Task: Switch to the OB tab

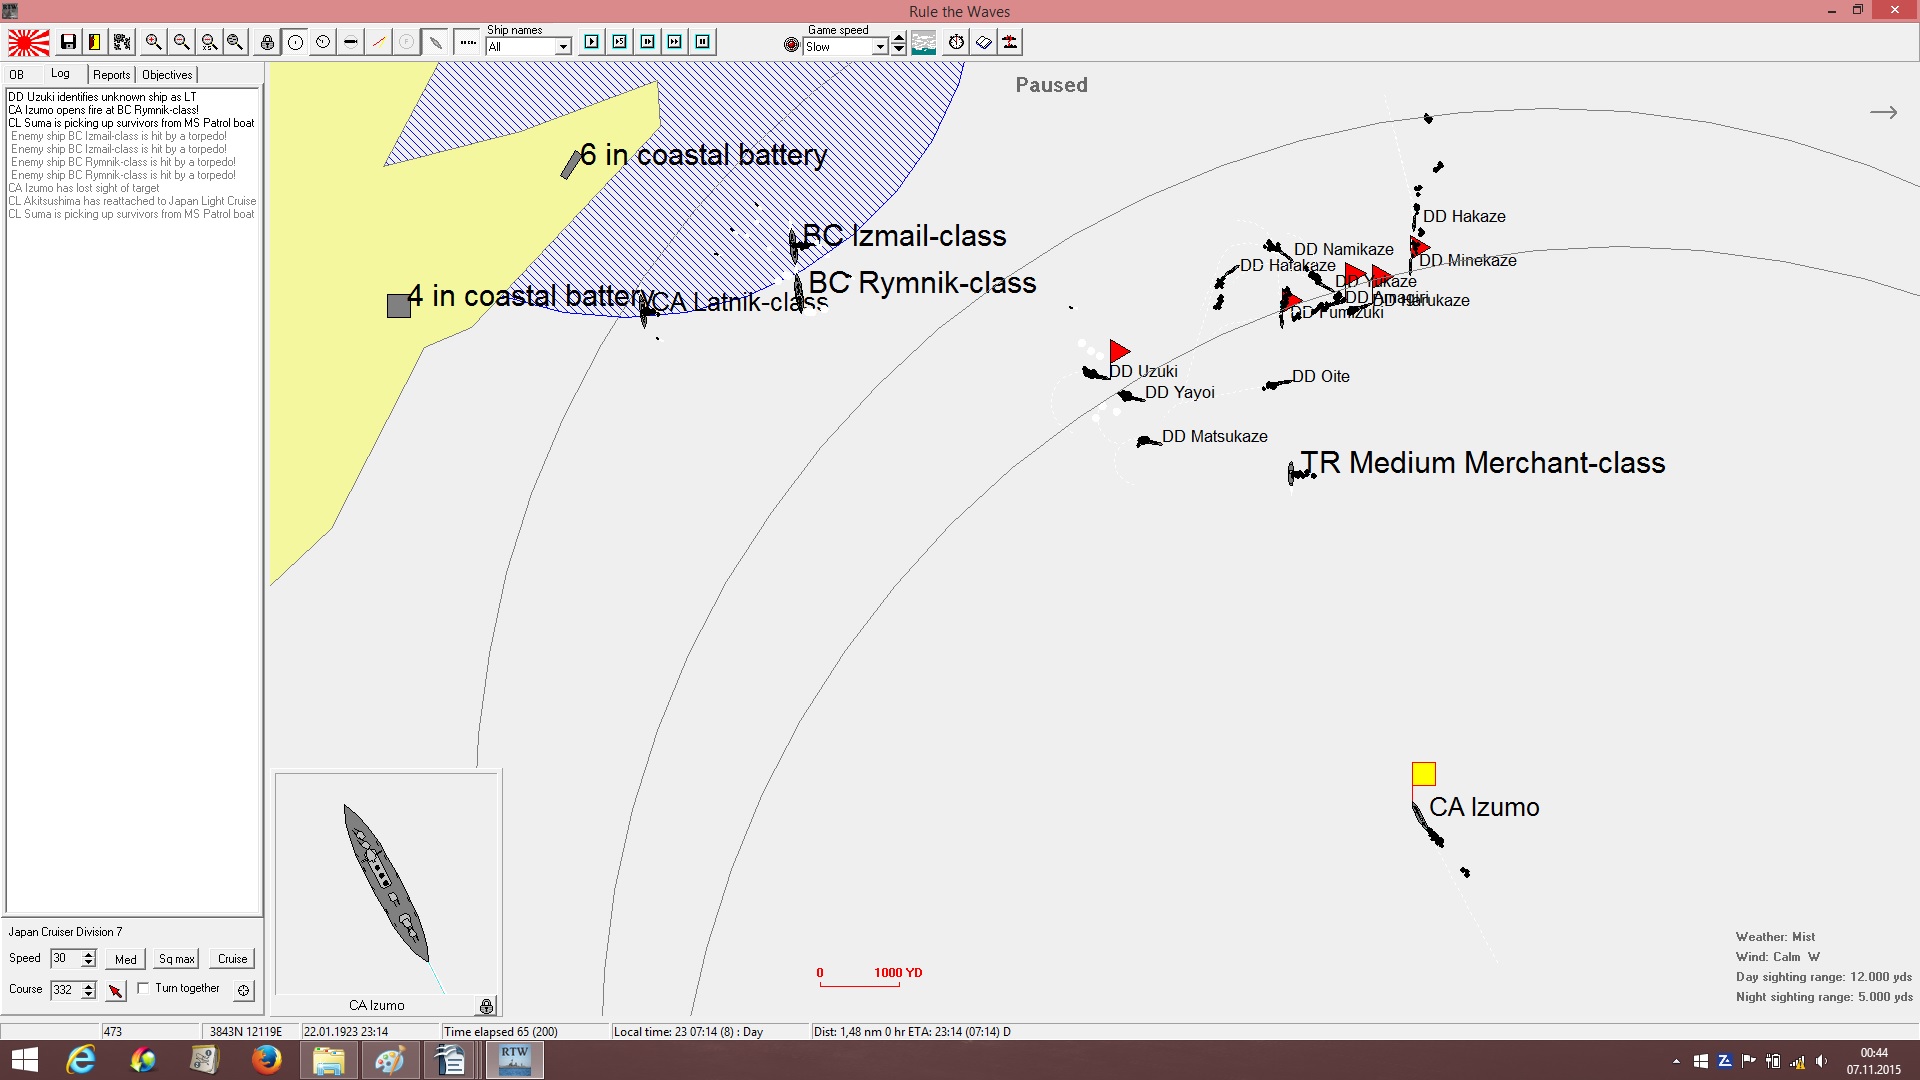Action: click(x=17, y=75)
